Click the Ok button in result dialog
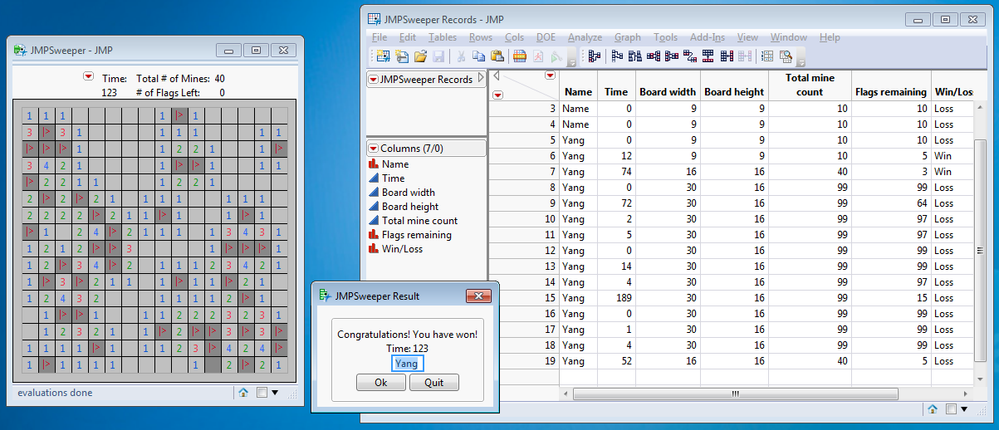Screen dimensions: 999x430 [x=380, y=383]
